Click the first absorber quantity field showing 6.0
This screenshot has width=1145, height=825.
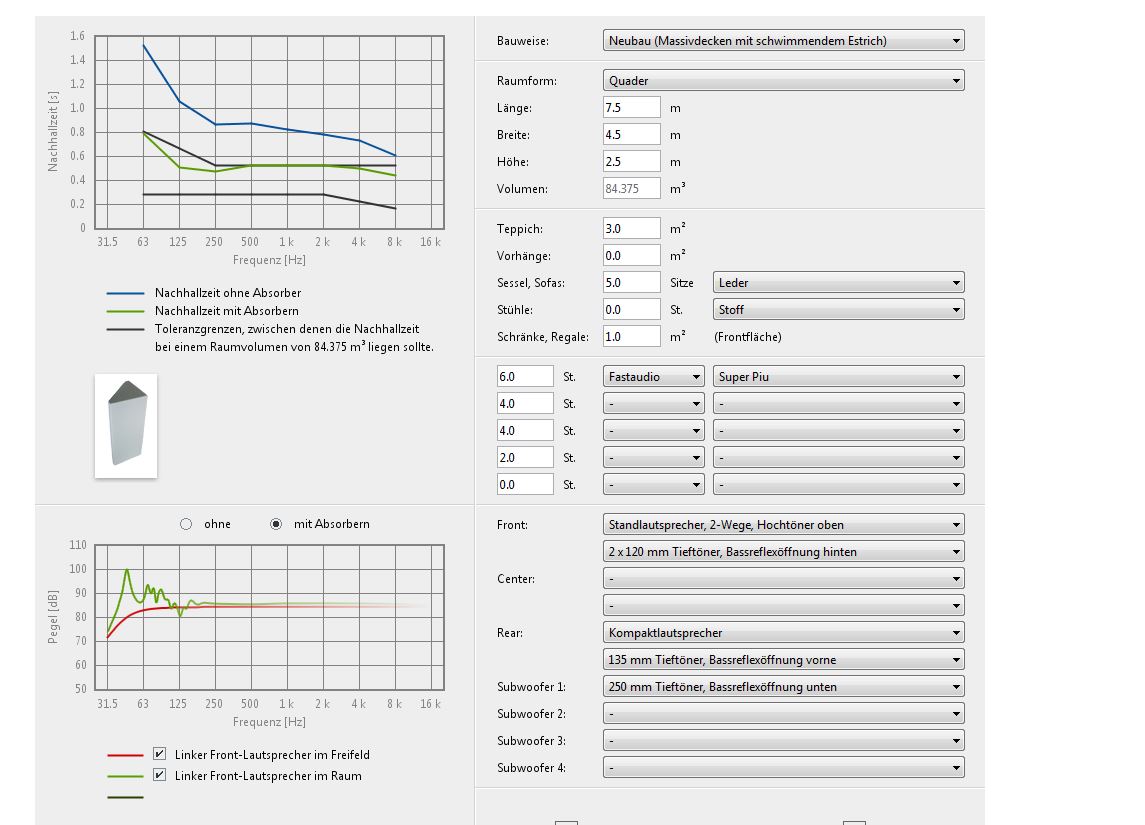[524, 377]
